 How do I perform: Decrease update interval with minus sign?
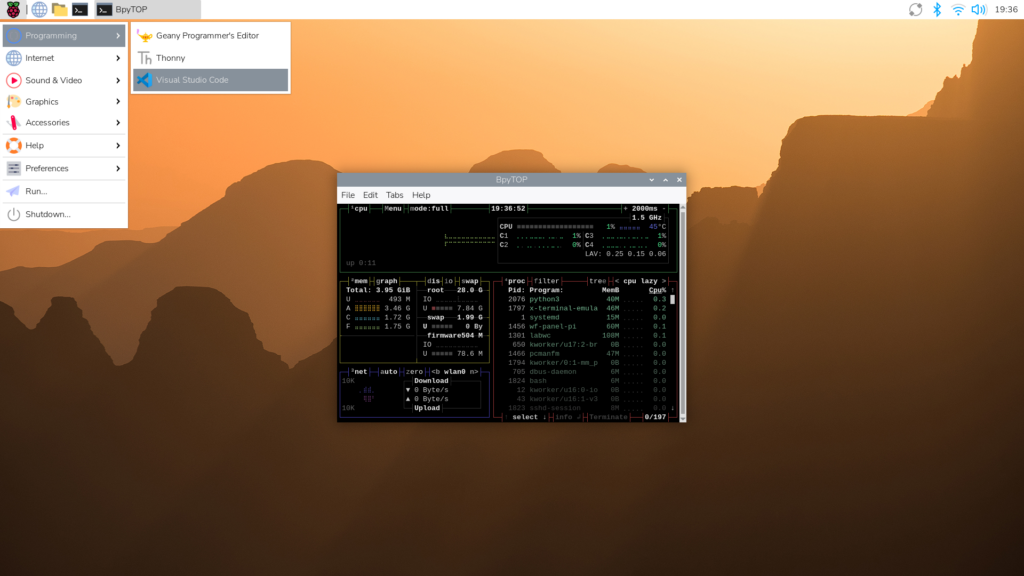click(x=664, y=209)
